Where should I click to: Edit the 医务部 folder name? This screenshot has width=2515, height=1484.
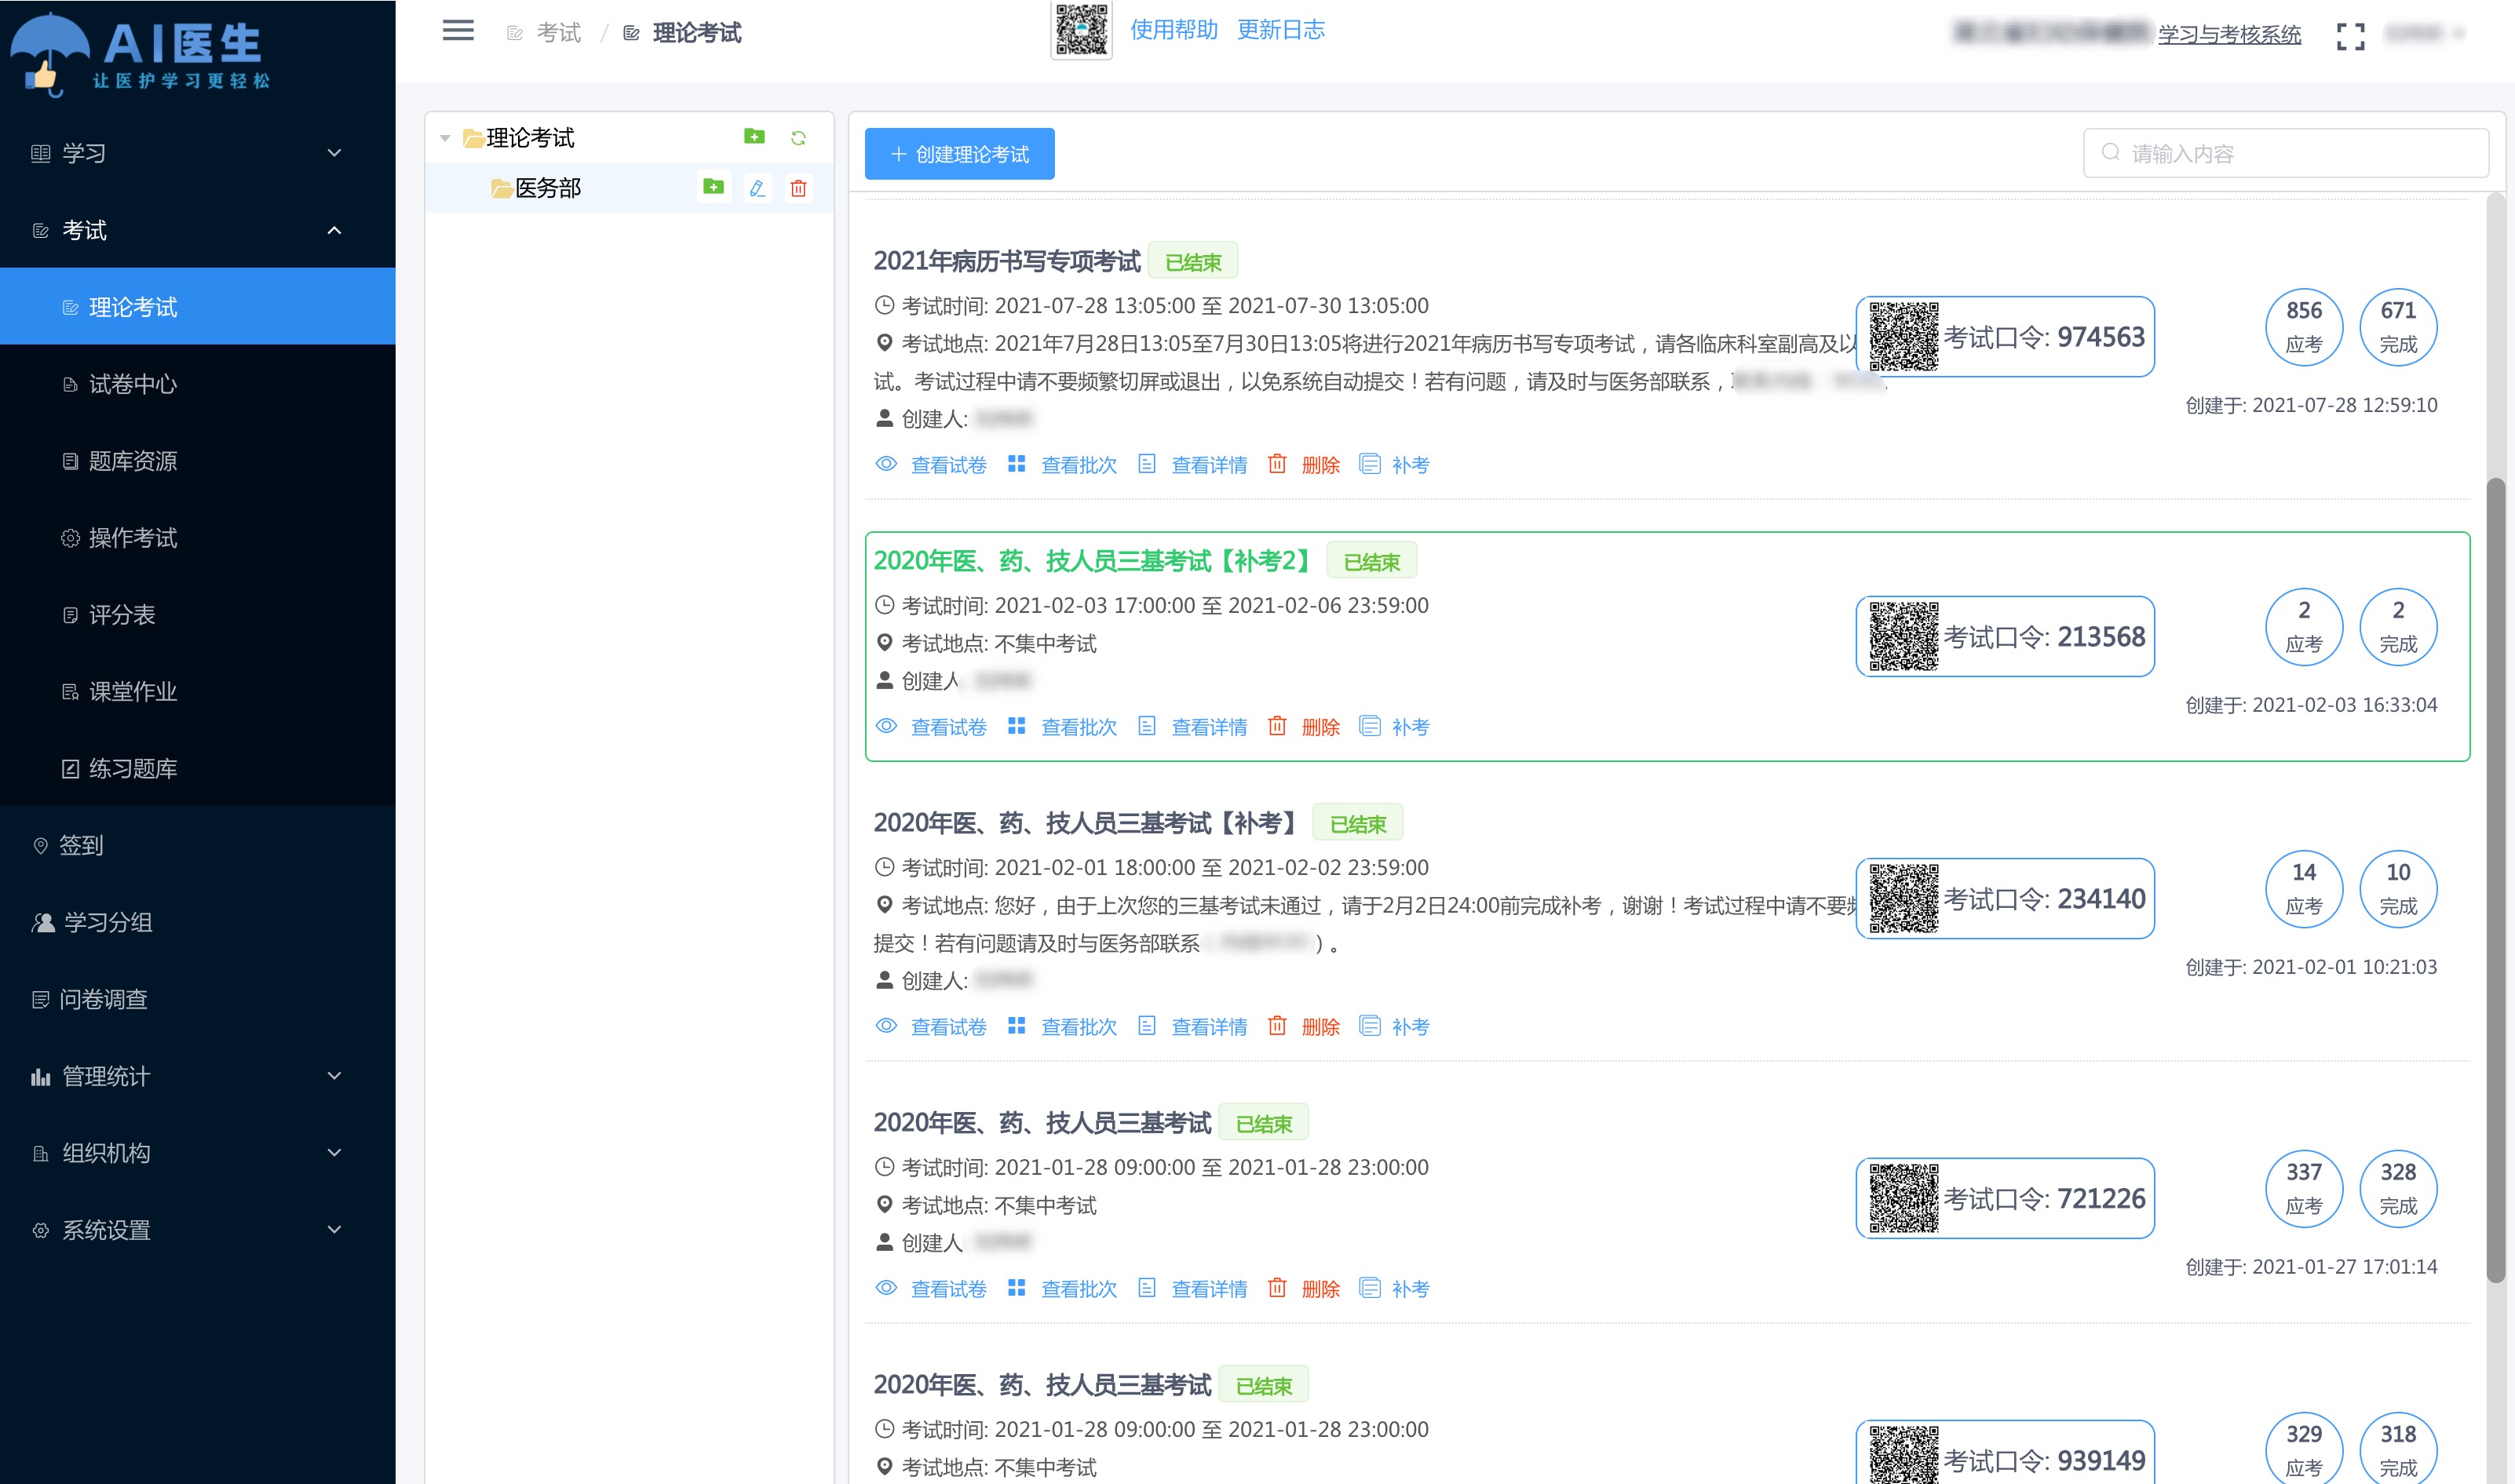(757, 188)
